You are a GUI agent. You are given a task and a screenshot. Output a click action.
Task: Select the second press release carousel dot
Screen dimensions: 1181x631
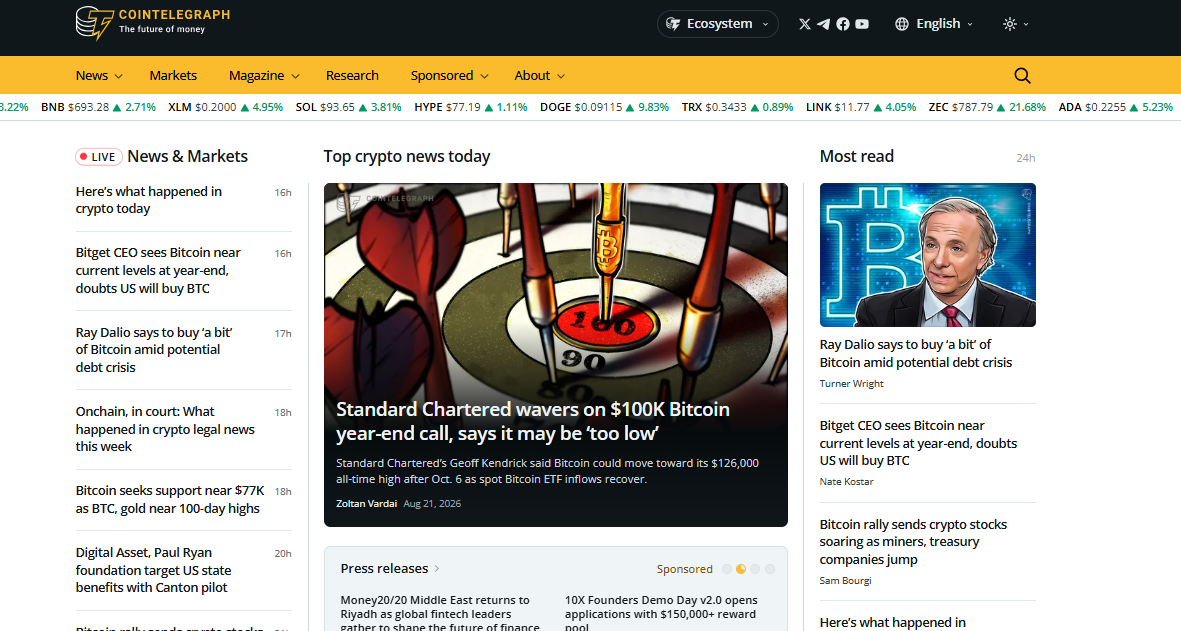pyautogui.click(x=741, y=569)
